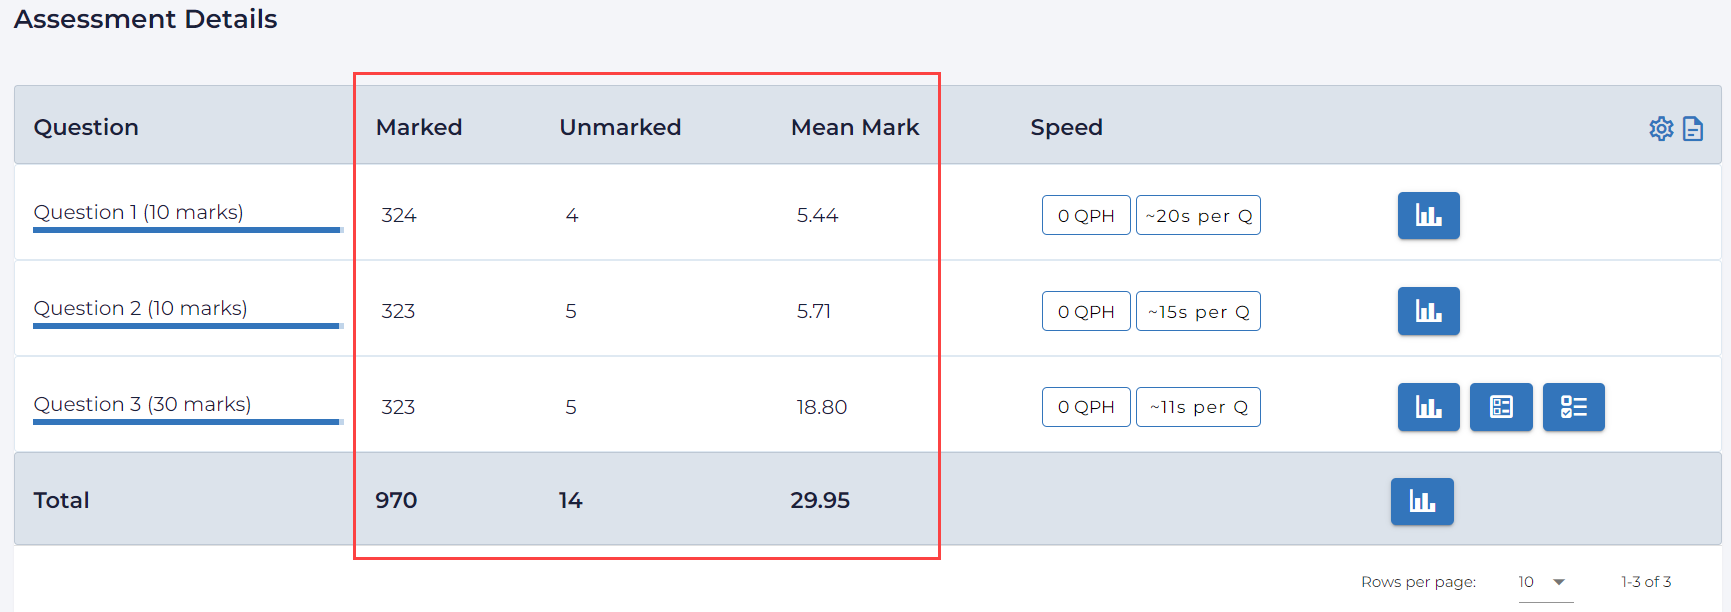1731x612 pixels.
Task: Open the column settings gear icon
Action: [1661, 128]
